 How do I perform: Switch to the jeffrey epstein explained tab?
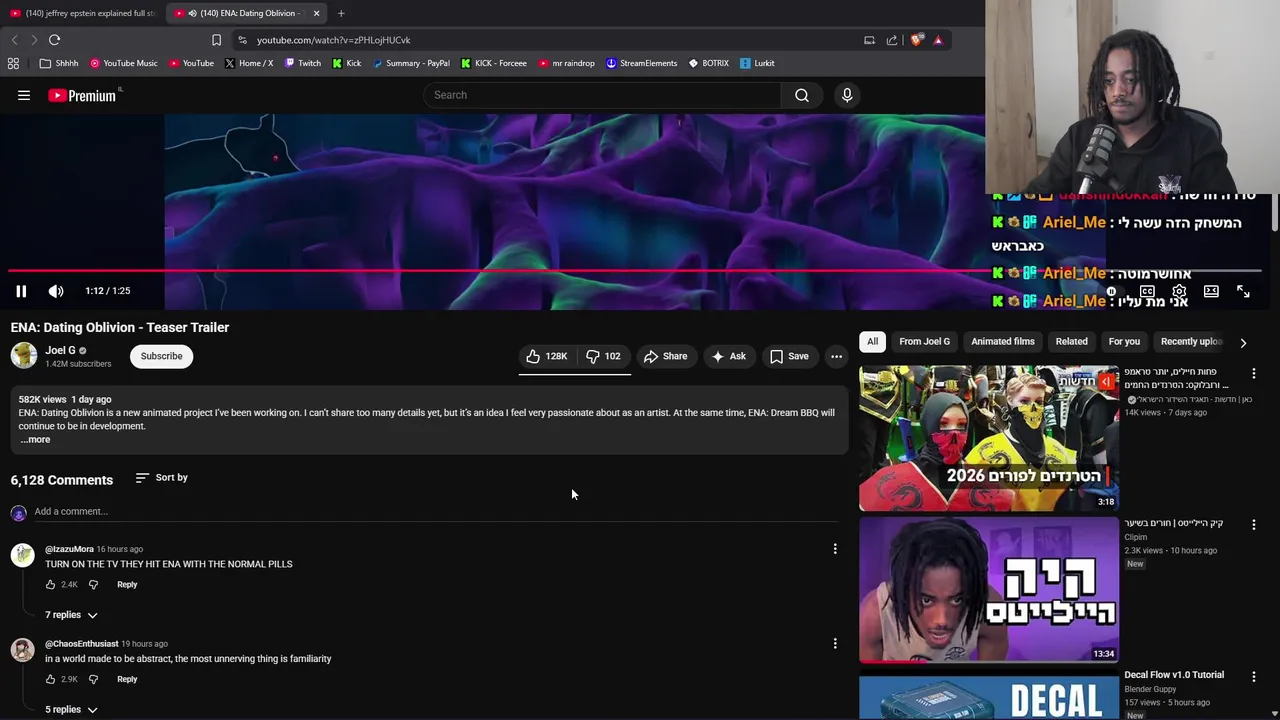tap(82, 13)
